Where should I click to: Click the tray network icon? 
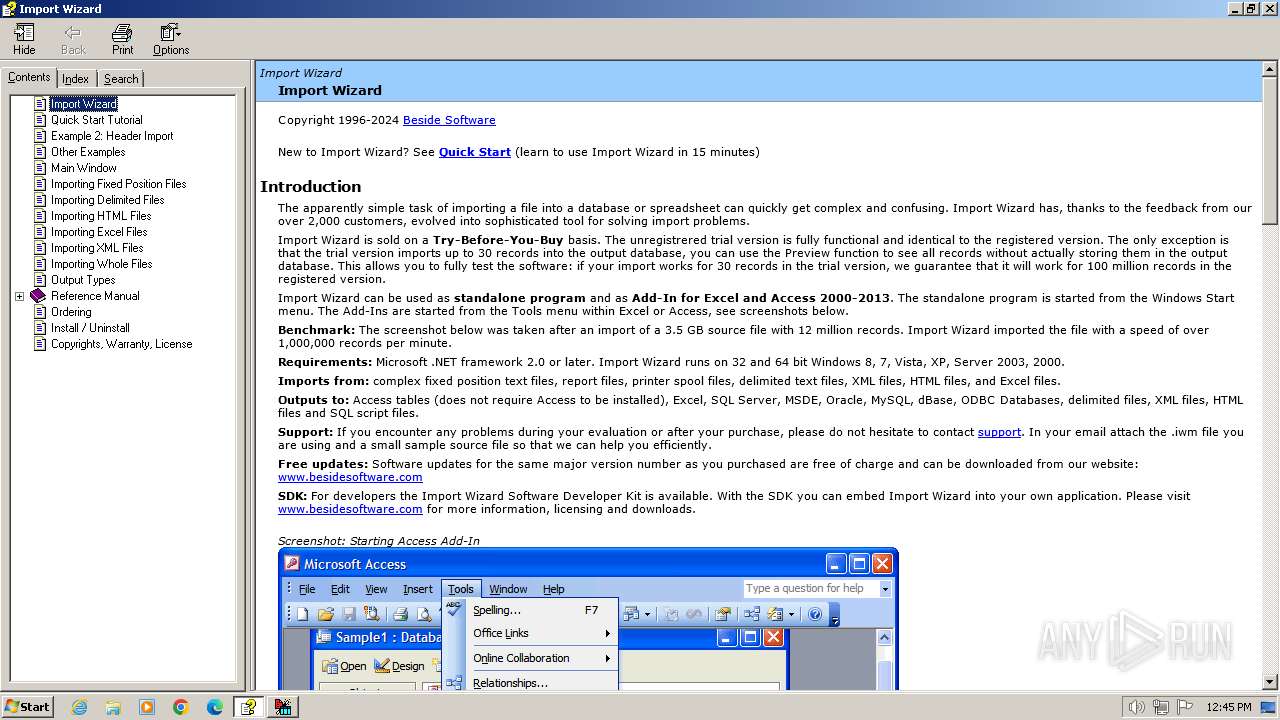coord(1160,707)
